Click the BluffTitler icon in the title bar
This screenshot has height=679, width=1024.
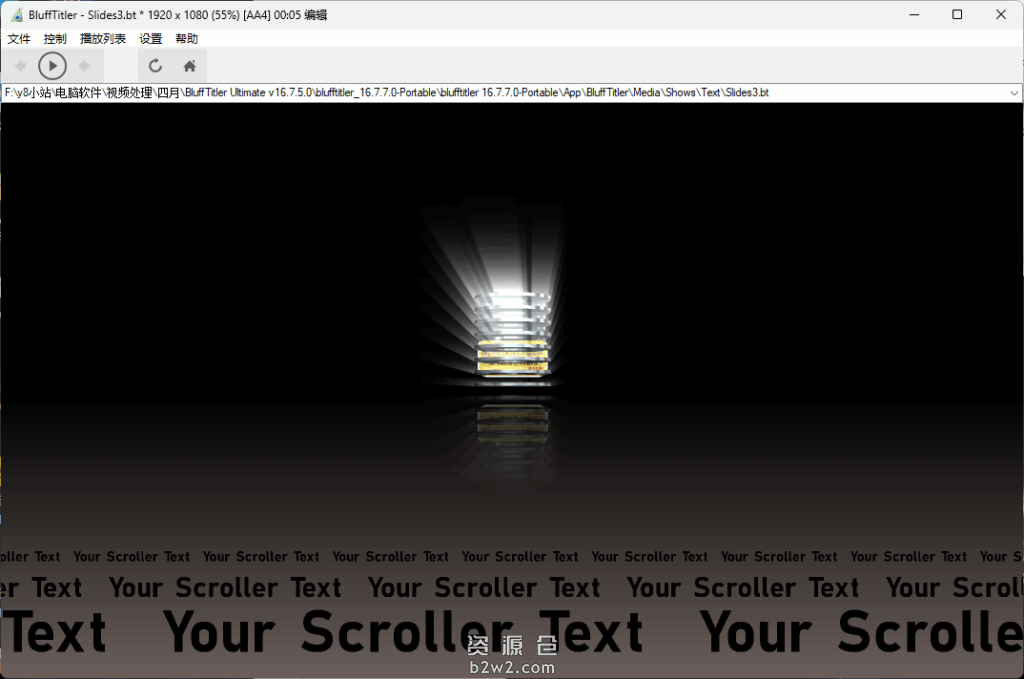click(x=14, y=14)
